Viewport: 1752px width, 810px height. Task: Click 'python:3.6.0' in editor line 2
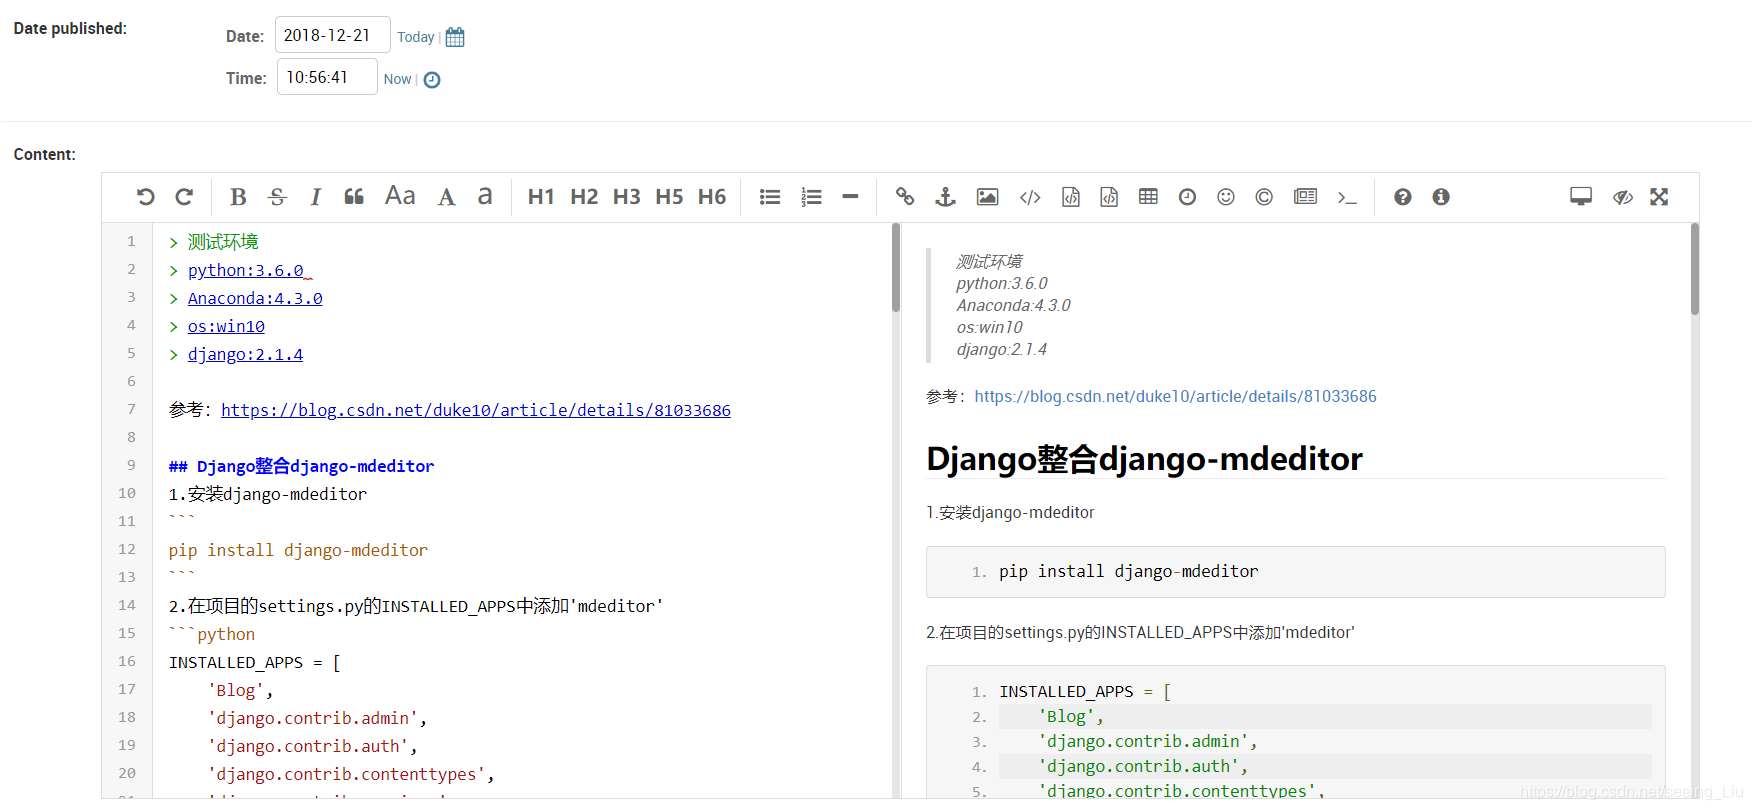tap(246, 270)
